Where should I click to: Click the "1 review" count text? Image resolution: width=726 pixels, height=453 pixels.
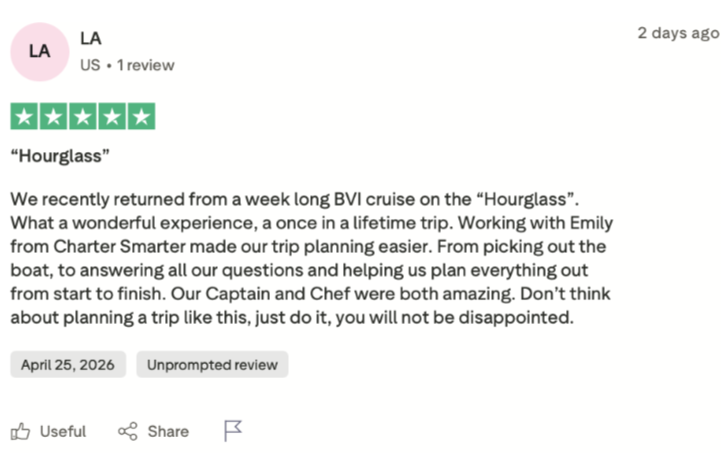click(145, 65)
